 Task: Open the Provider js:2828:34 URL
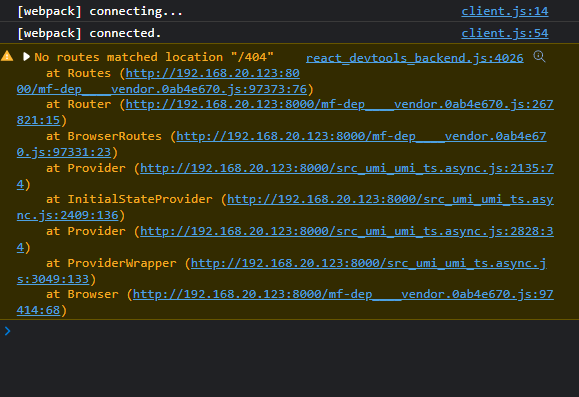[x=346, y=231]
